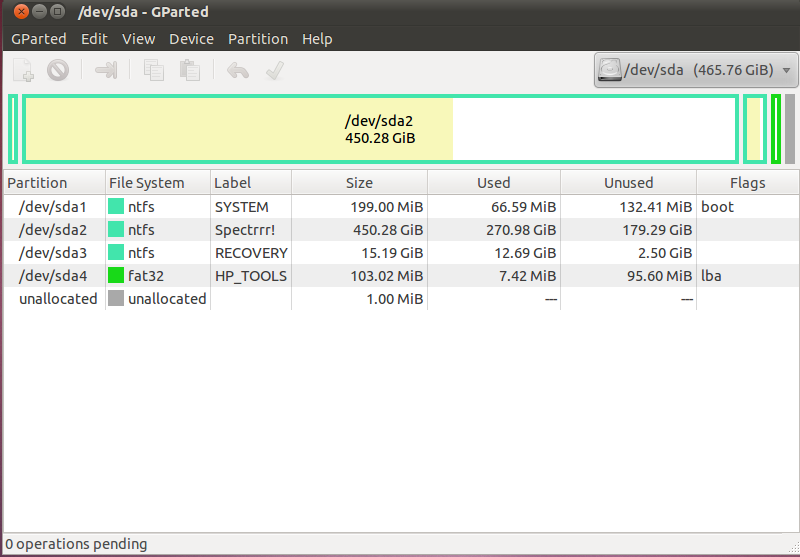Maximize the GParted window
Screen dimensions: 800x557
tap(58, 11)
